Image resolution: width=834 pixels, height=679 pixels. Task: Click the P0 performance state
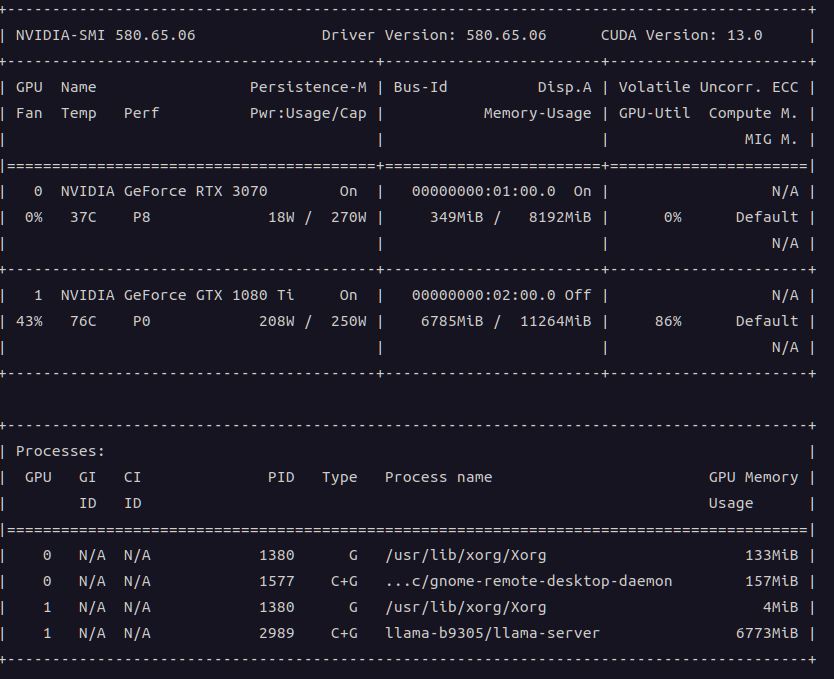point(141,321)
